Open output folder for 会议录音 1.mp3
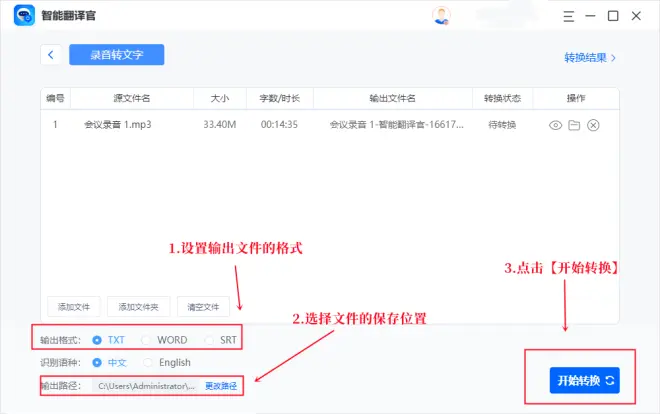Screen dimensions: 660x414 click(x=574, y=125)
